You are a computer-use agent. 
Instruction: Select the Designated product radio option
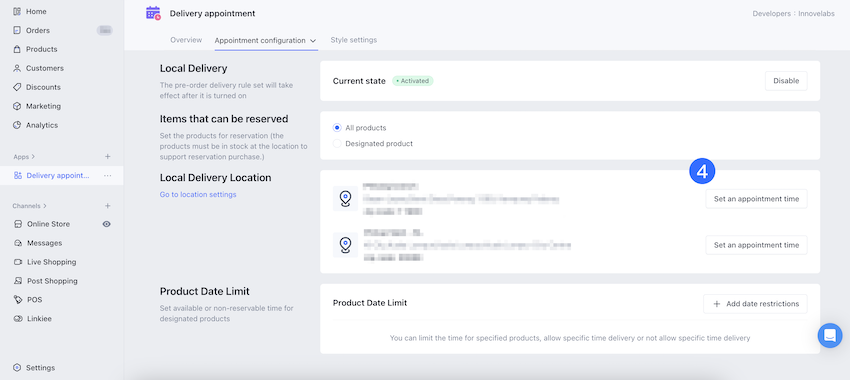coord(337,144)
